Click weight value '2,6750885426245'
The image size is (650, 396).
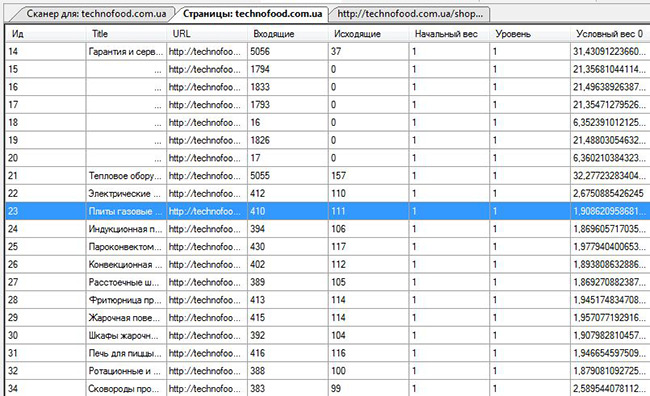[x=610, y=194]
